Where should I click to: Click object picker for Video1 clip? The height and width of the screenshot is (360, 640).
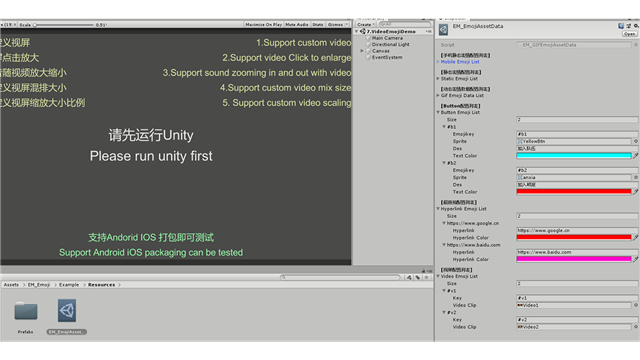pos(636,305)
